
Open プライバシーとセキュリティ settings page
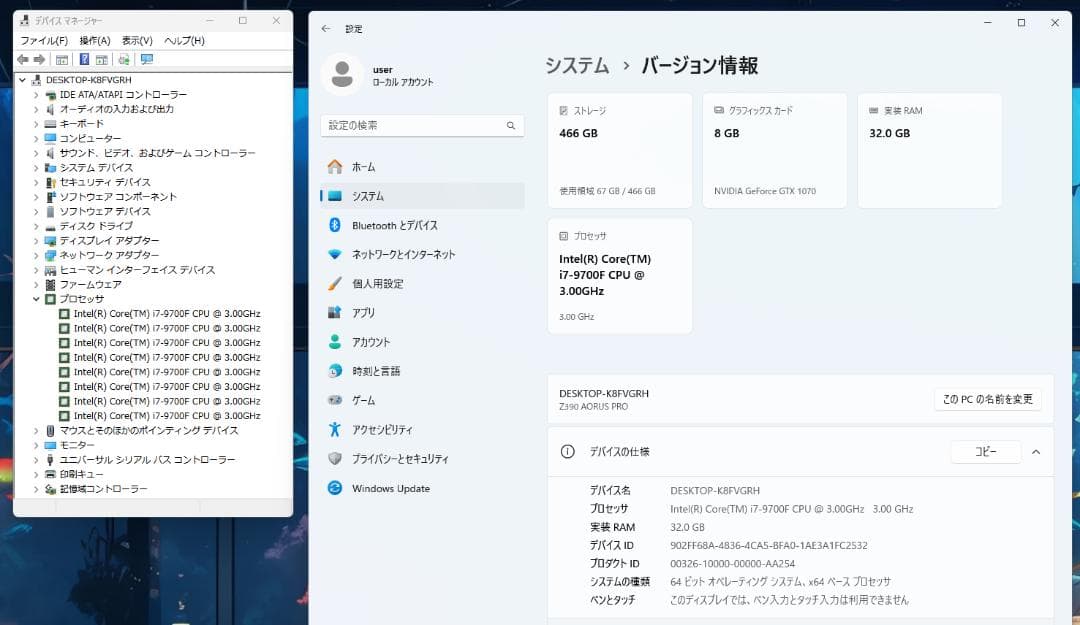(399, 458)
